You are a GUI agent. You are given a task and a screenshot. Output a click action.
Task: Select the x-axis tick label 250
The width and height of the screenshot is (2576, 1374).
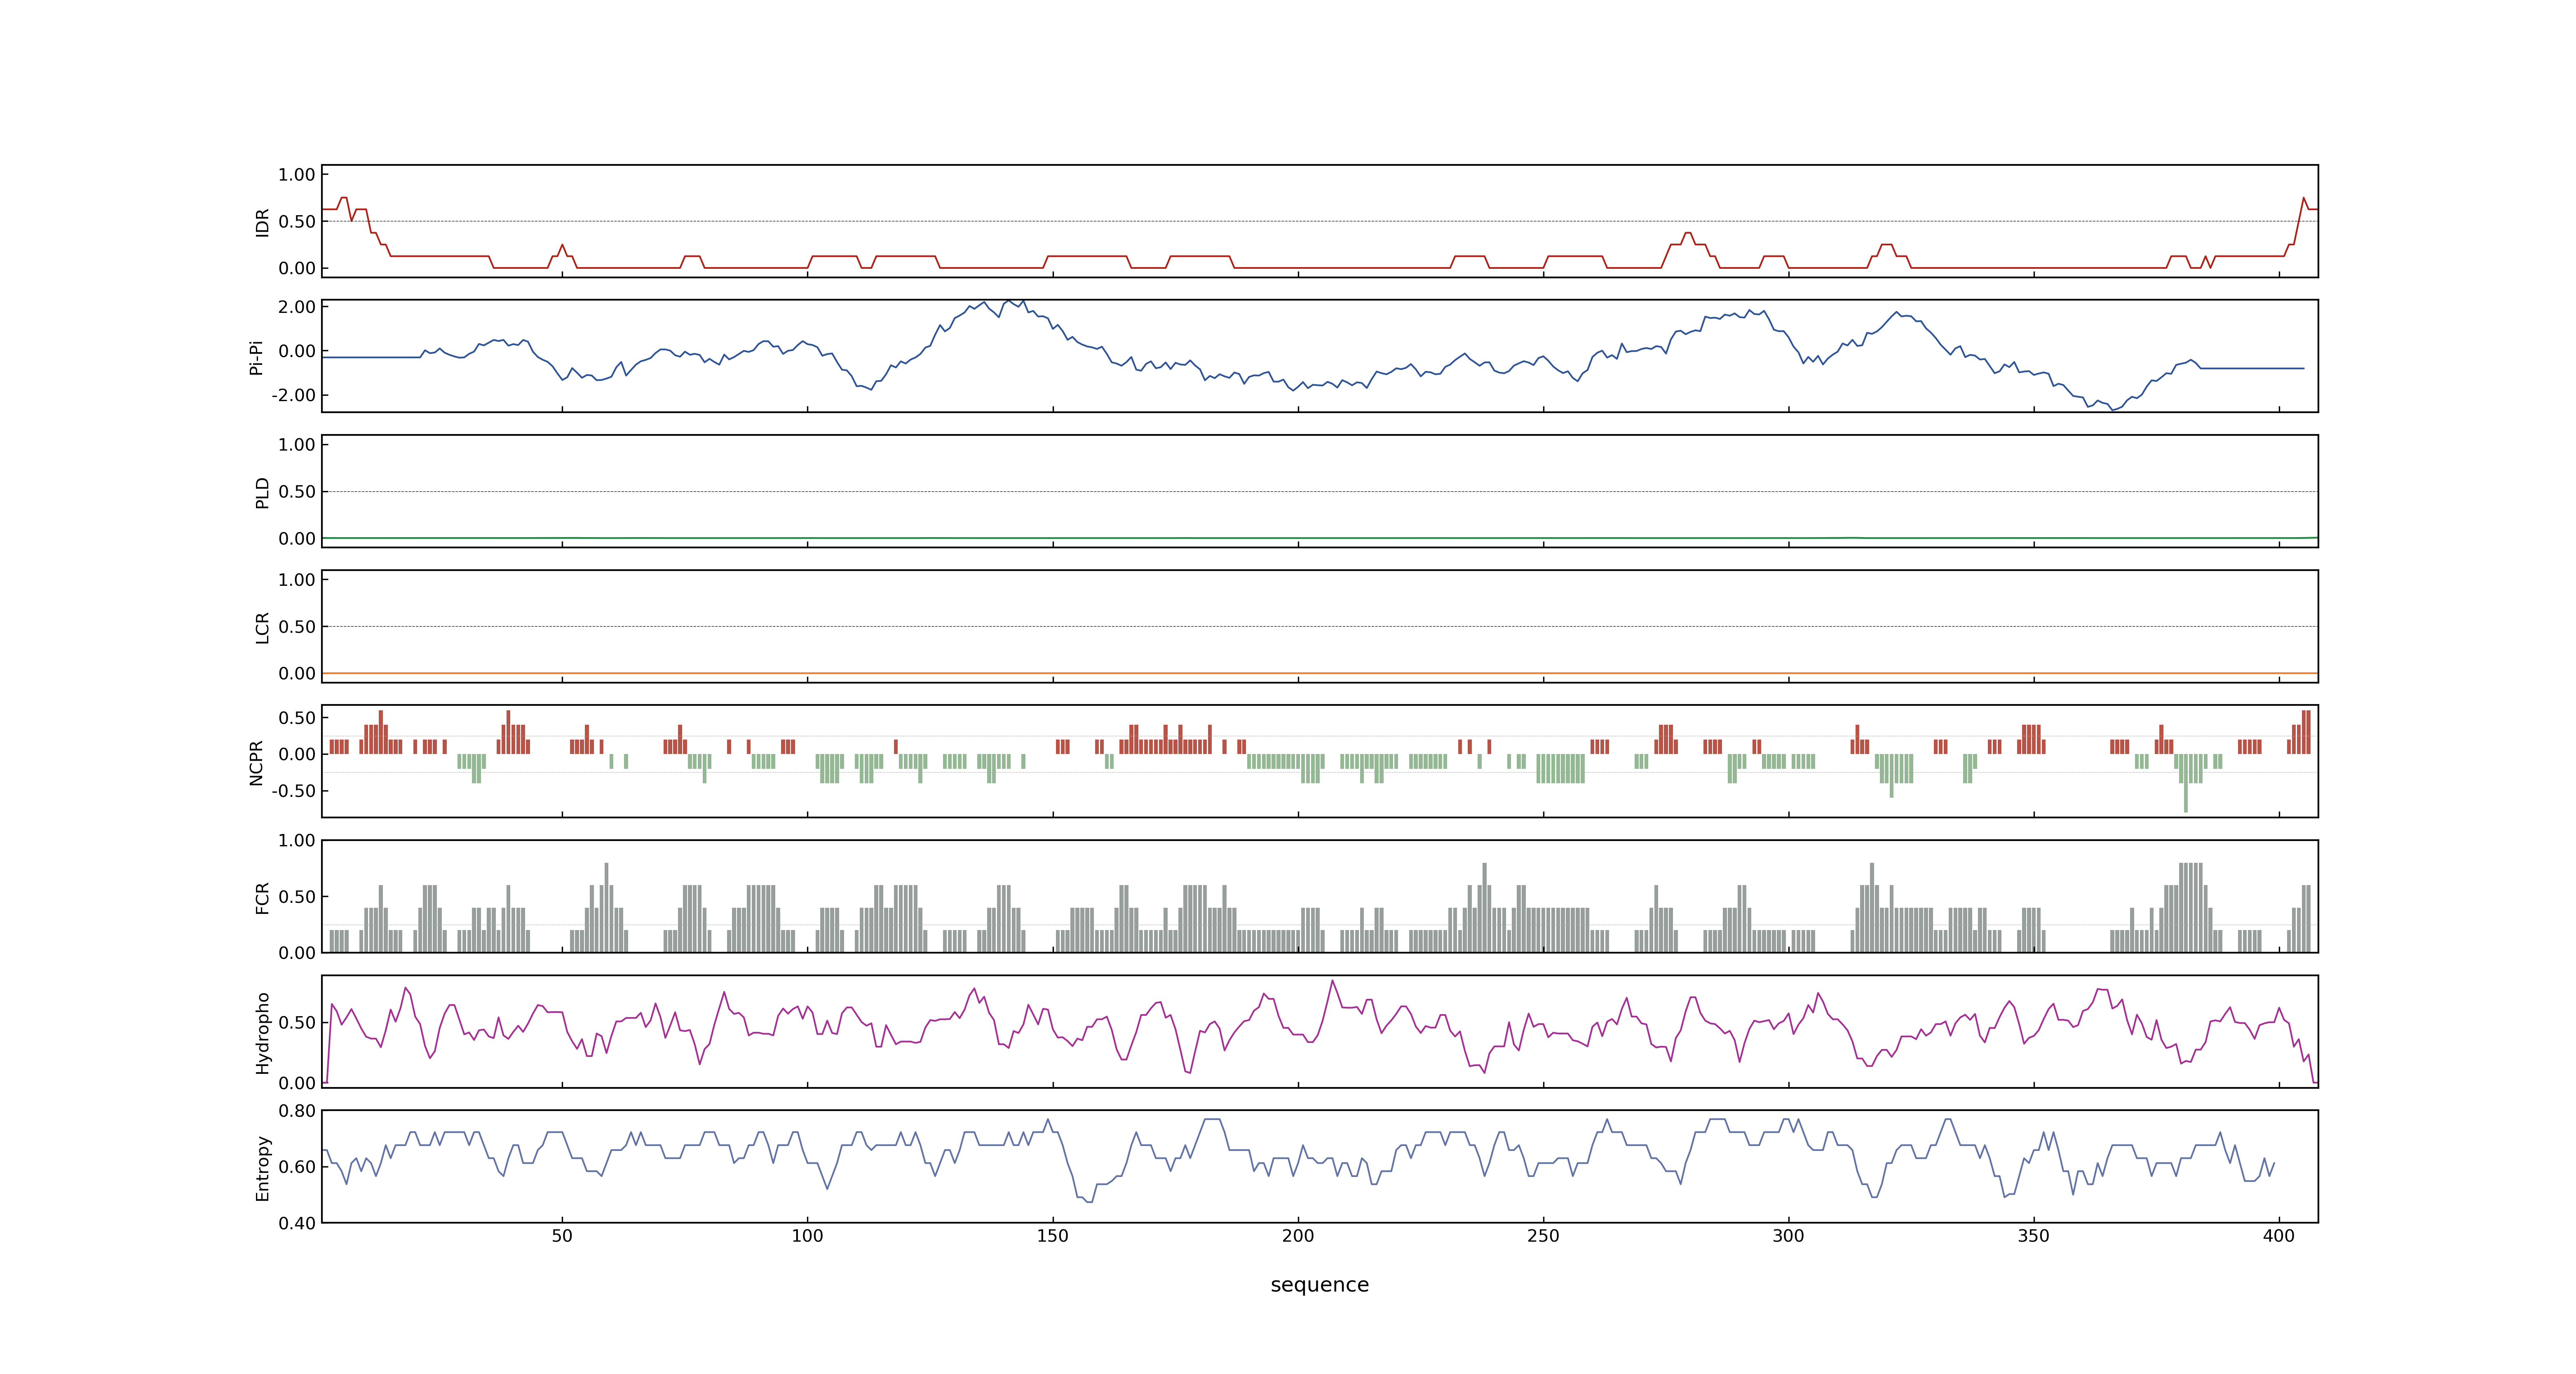pyautogui.click(x=1543, y=1236)
